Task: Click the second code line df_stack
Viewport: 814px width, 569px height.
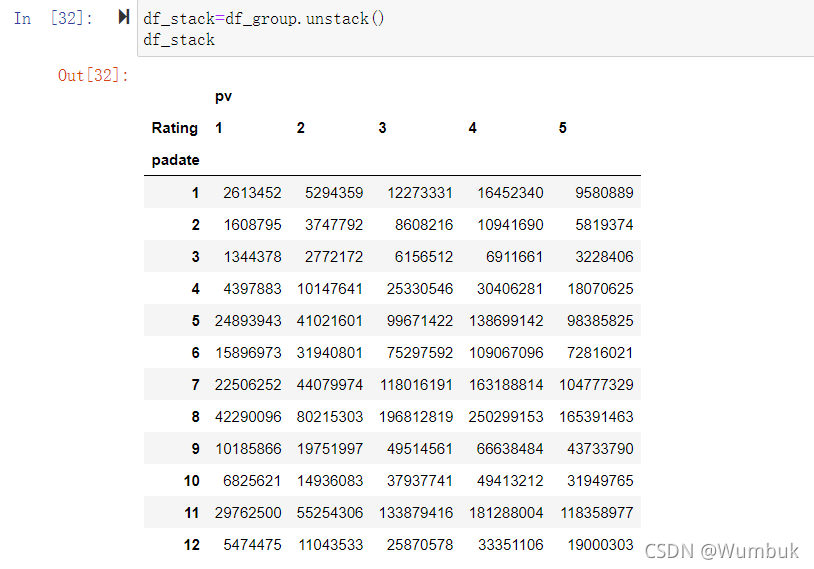Action: click(179, 40)
